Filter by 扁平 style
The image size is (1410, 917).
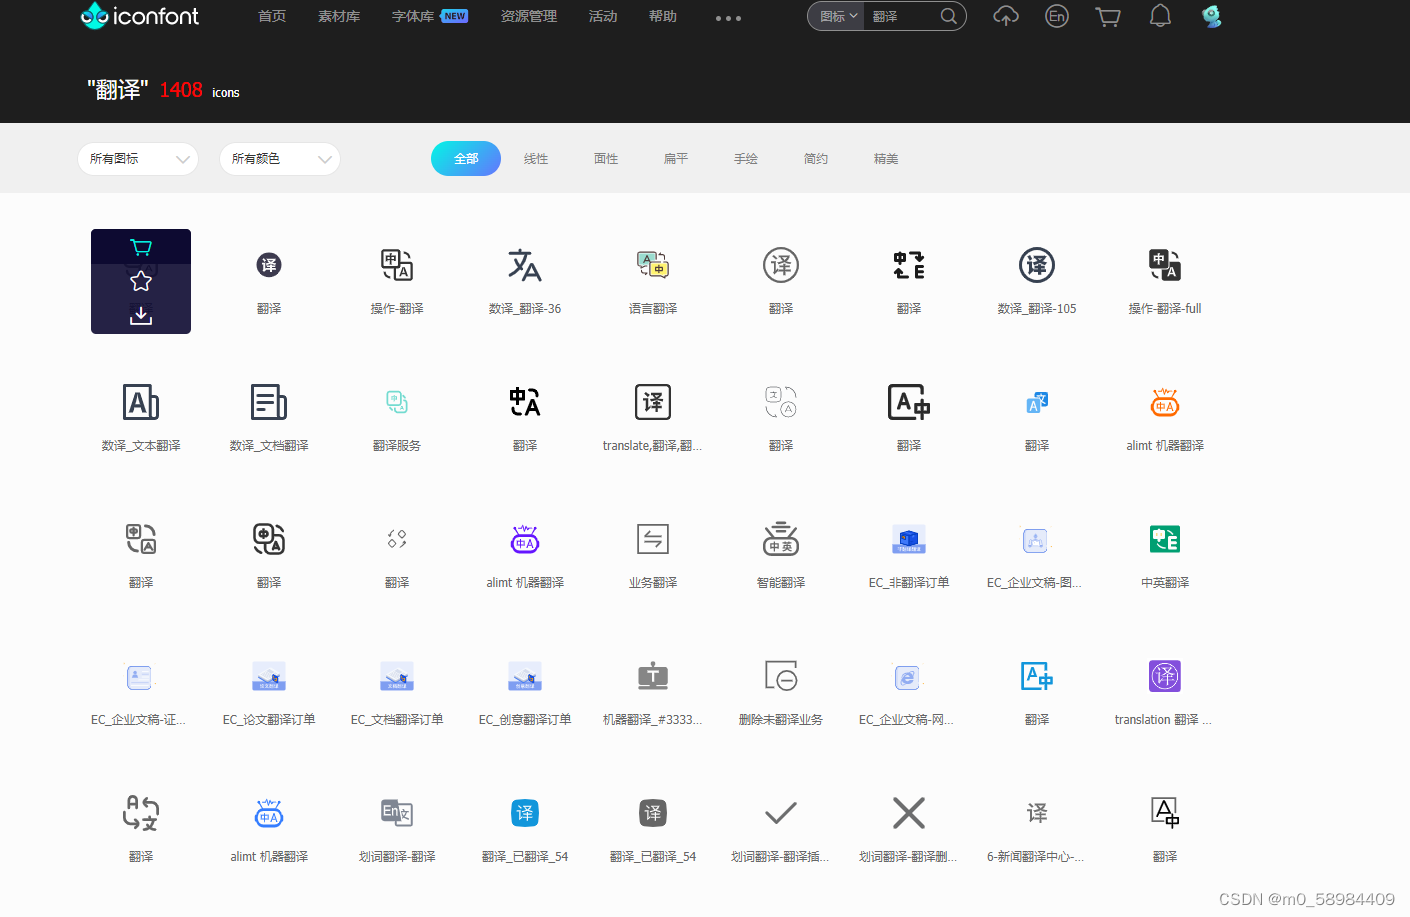(x=676, y=158)
